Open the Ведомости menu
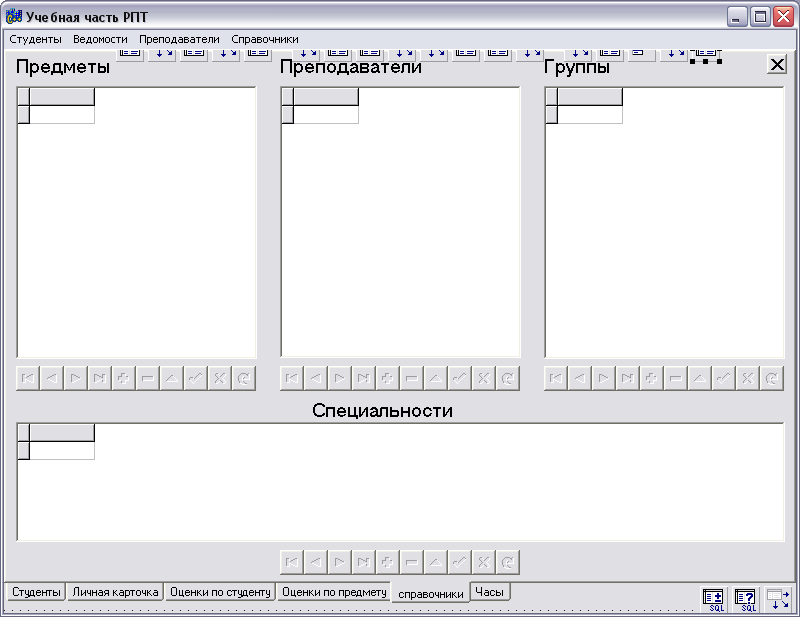This screenshot has height=617, width=800. click(100, 39)
